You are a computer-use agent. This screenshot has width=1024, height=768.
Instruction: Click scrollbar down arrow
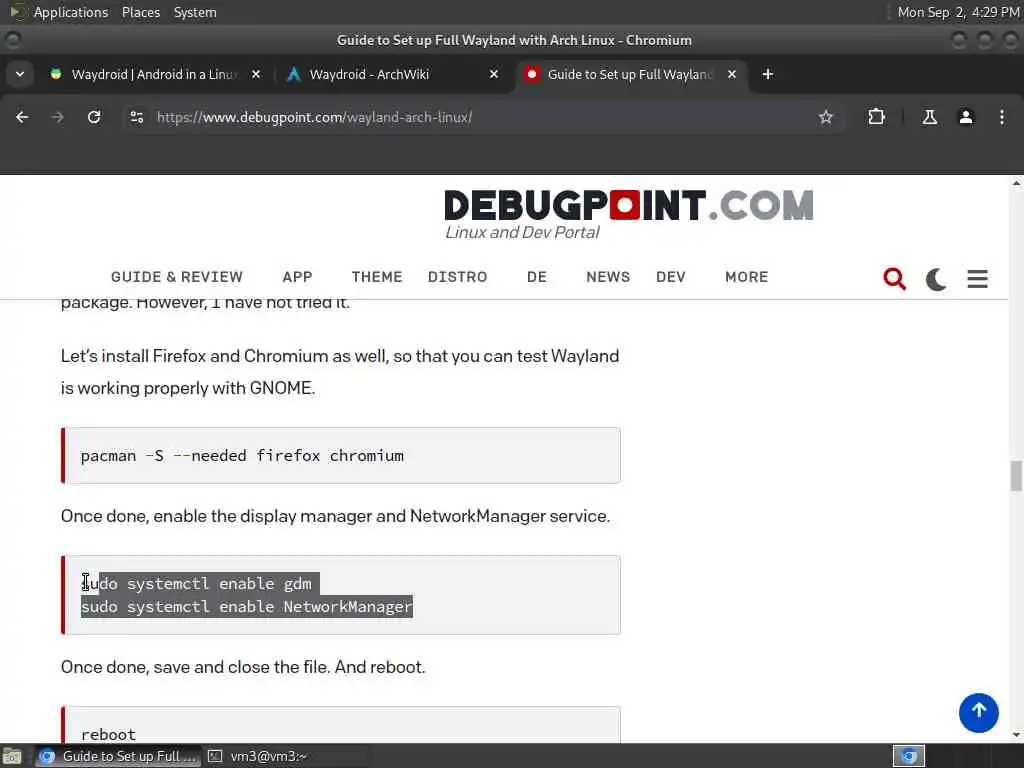(x=1016, y=735)
